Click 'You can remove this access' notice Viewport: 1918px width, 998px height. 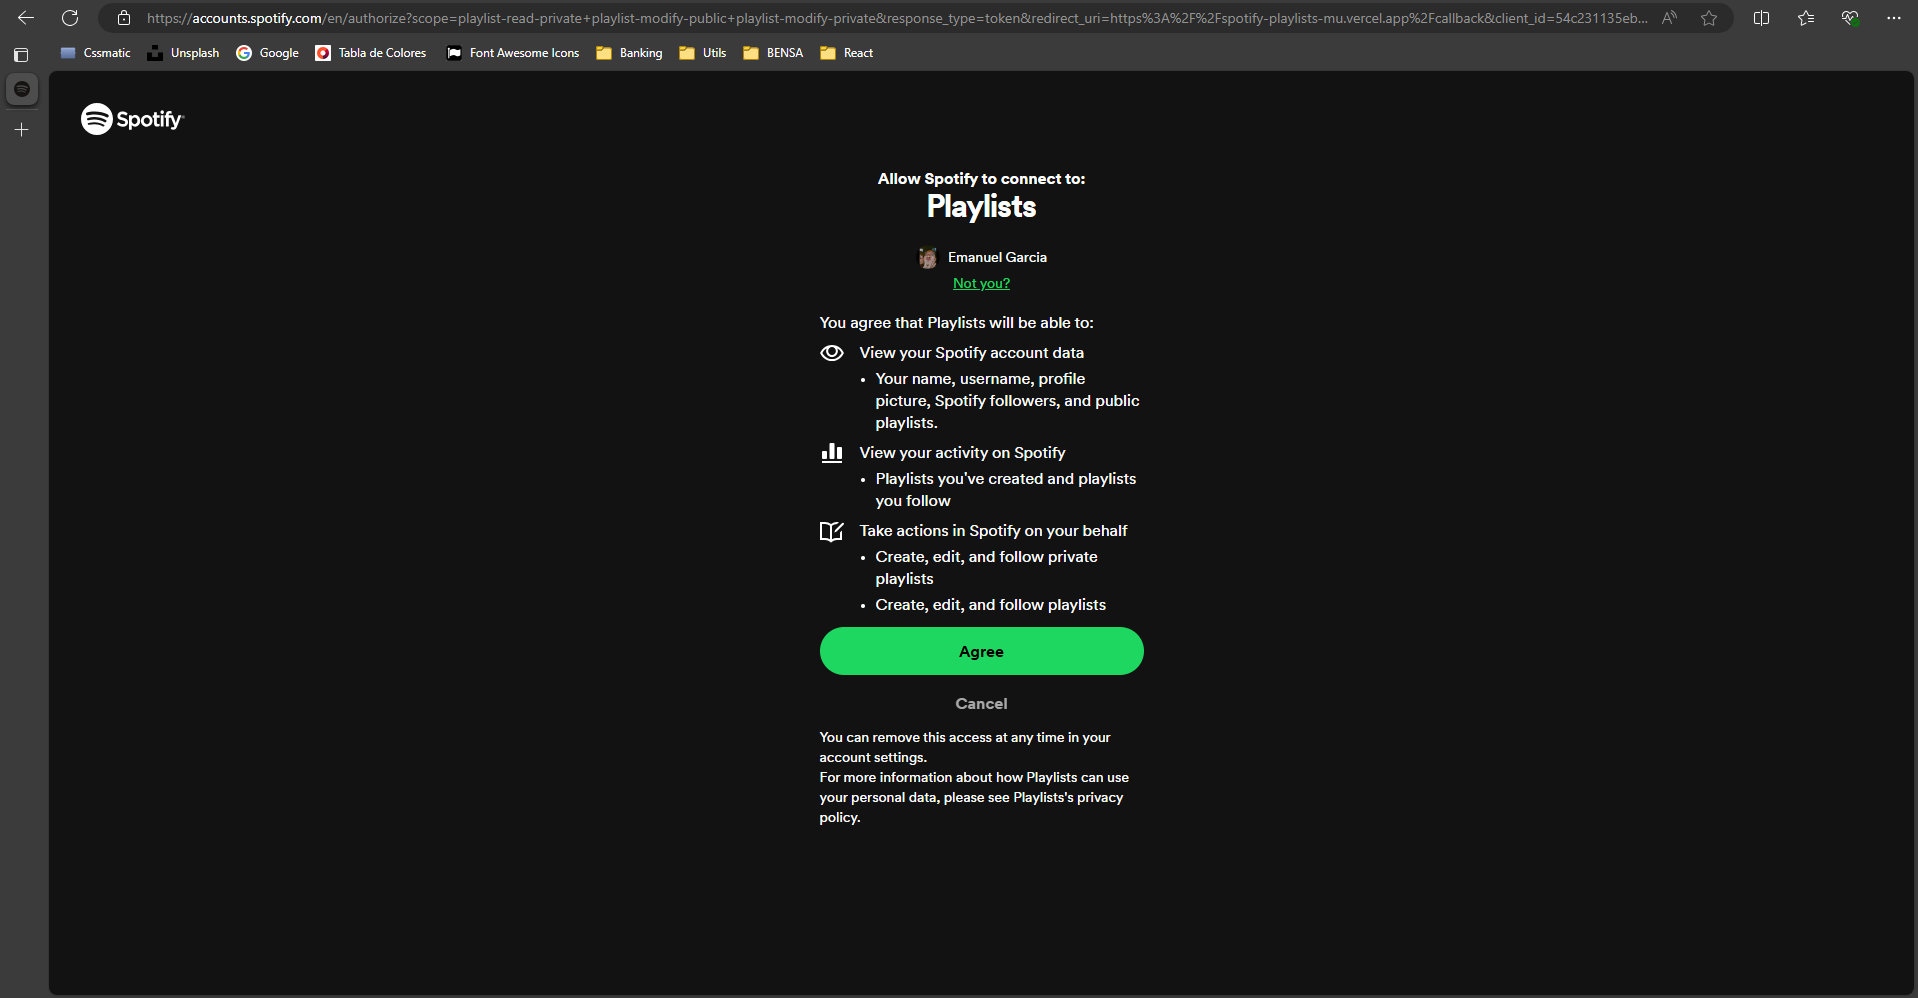(x=965, y=748)
